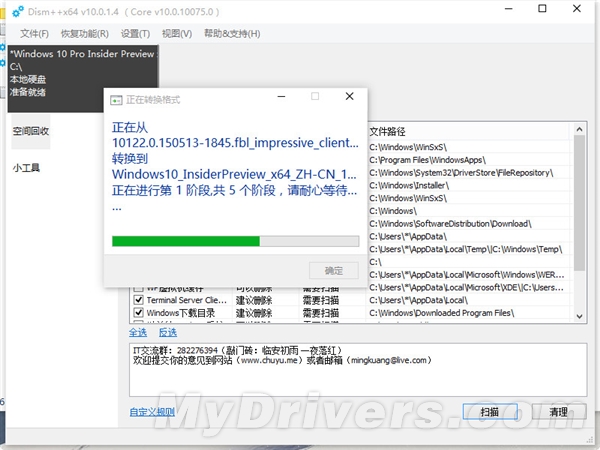Minimize the main Dism++ window
The height and width of the screenshot is (450, 600).
(x=509, y=8)
